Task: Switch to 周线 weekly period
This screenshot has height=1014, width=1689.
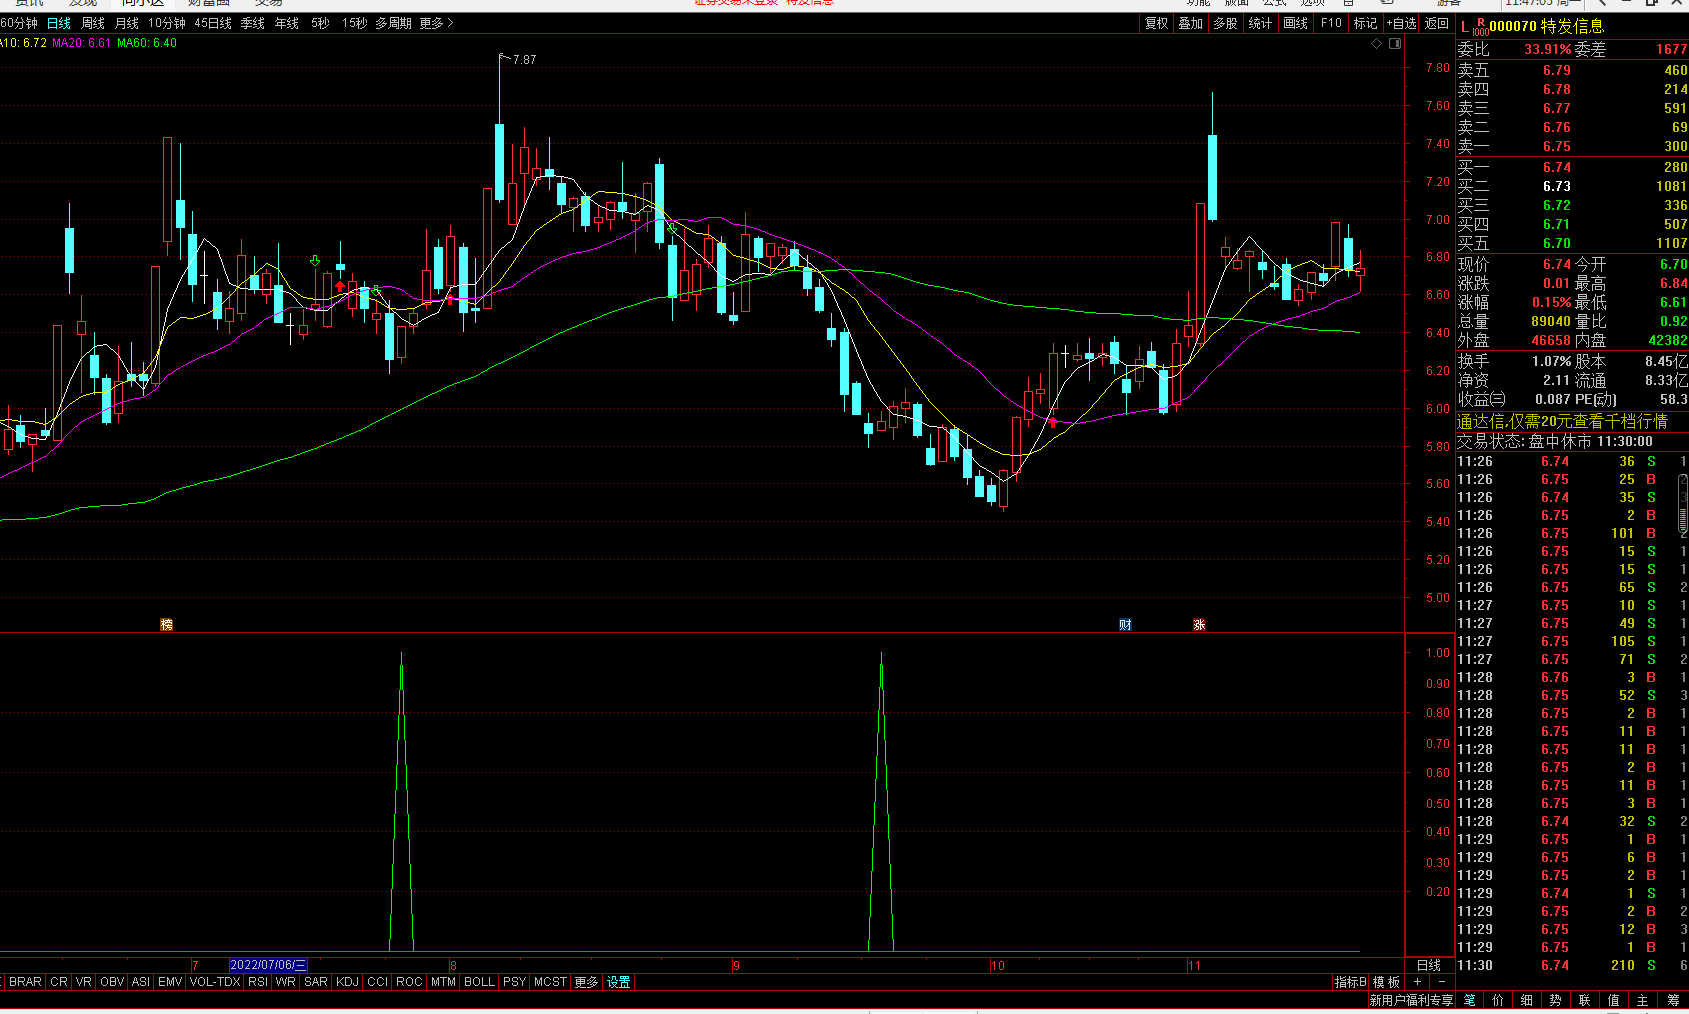Action: pos(93,23)
